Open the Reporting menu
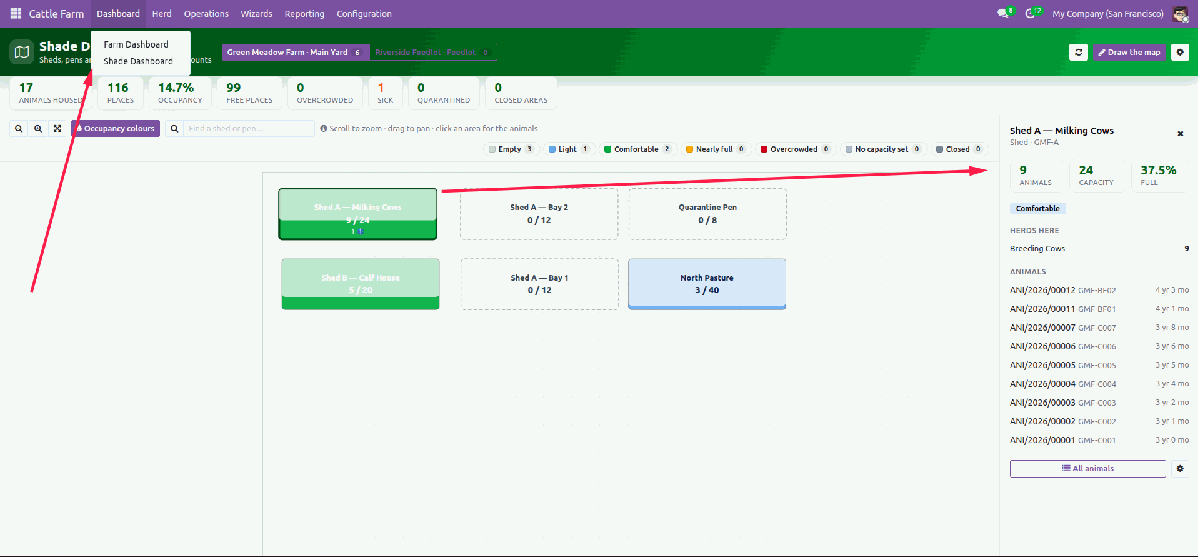1198x557 pixels. pos(304,14)
